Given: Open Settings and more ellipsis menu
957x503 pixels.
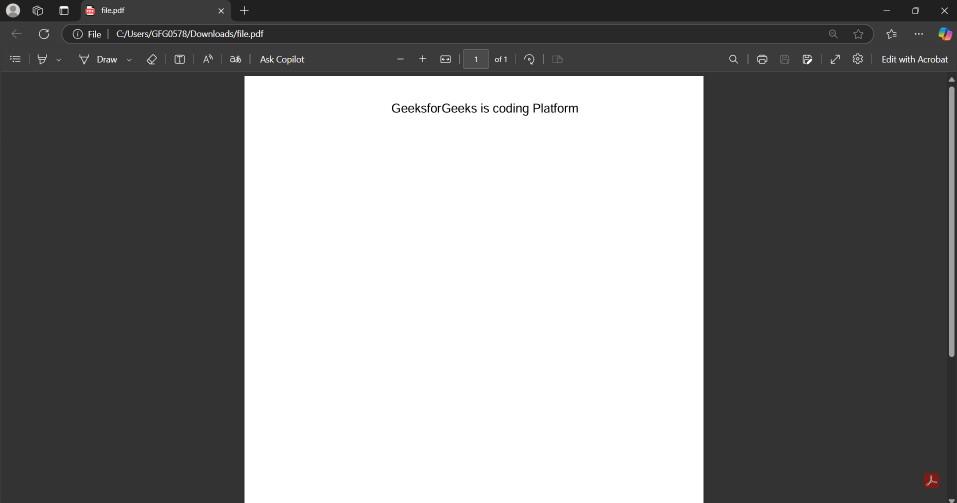Looking at the screenshot, I should click(x=919, y=34).
